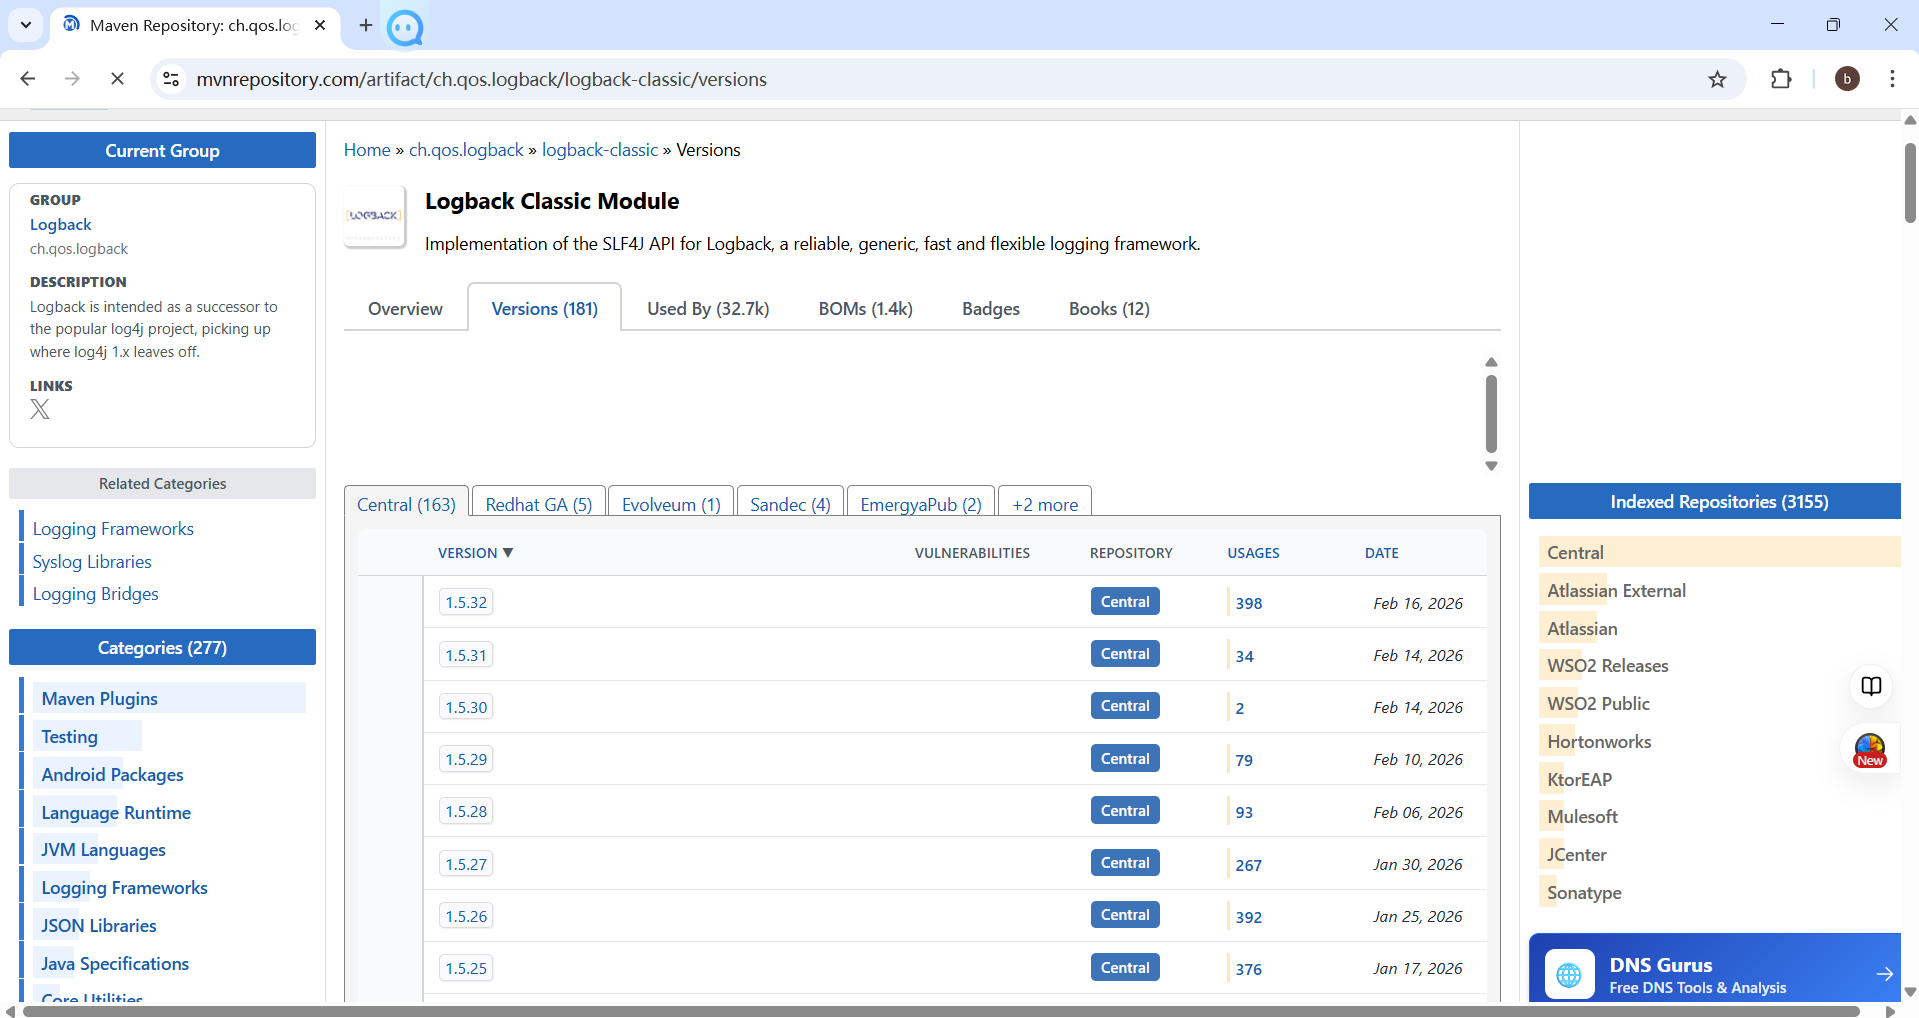
Task: Open Sonatype repository link
Action: click(x=1584, y=893)
